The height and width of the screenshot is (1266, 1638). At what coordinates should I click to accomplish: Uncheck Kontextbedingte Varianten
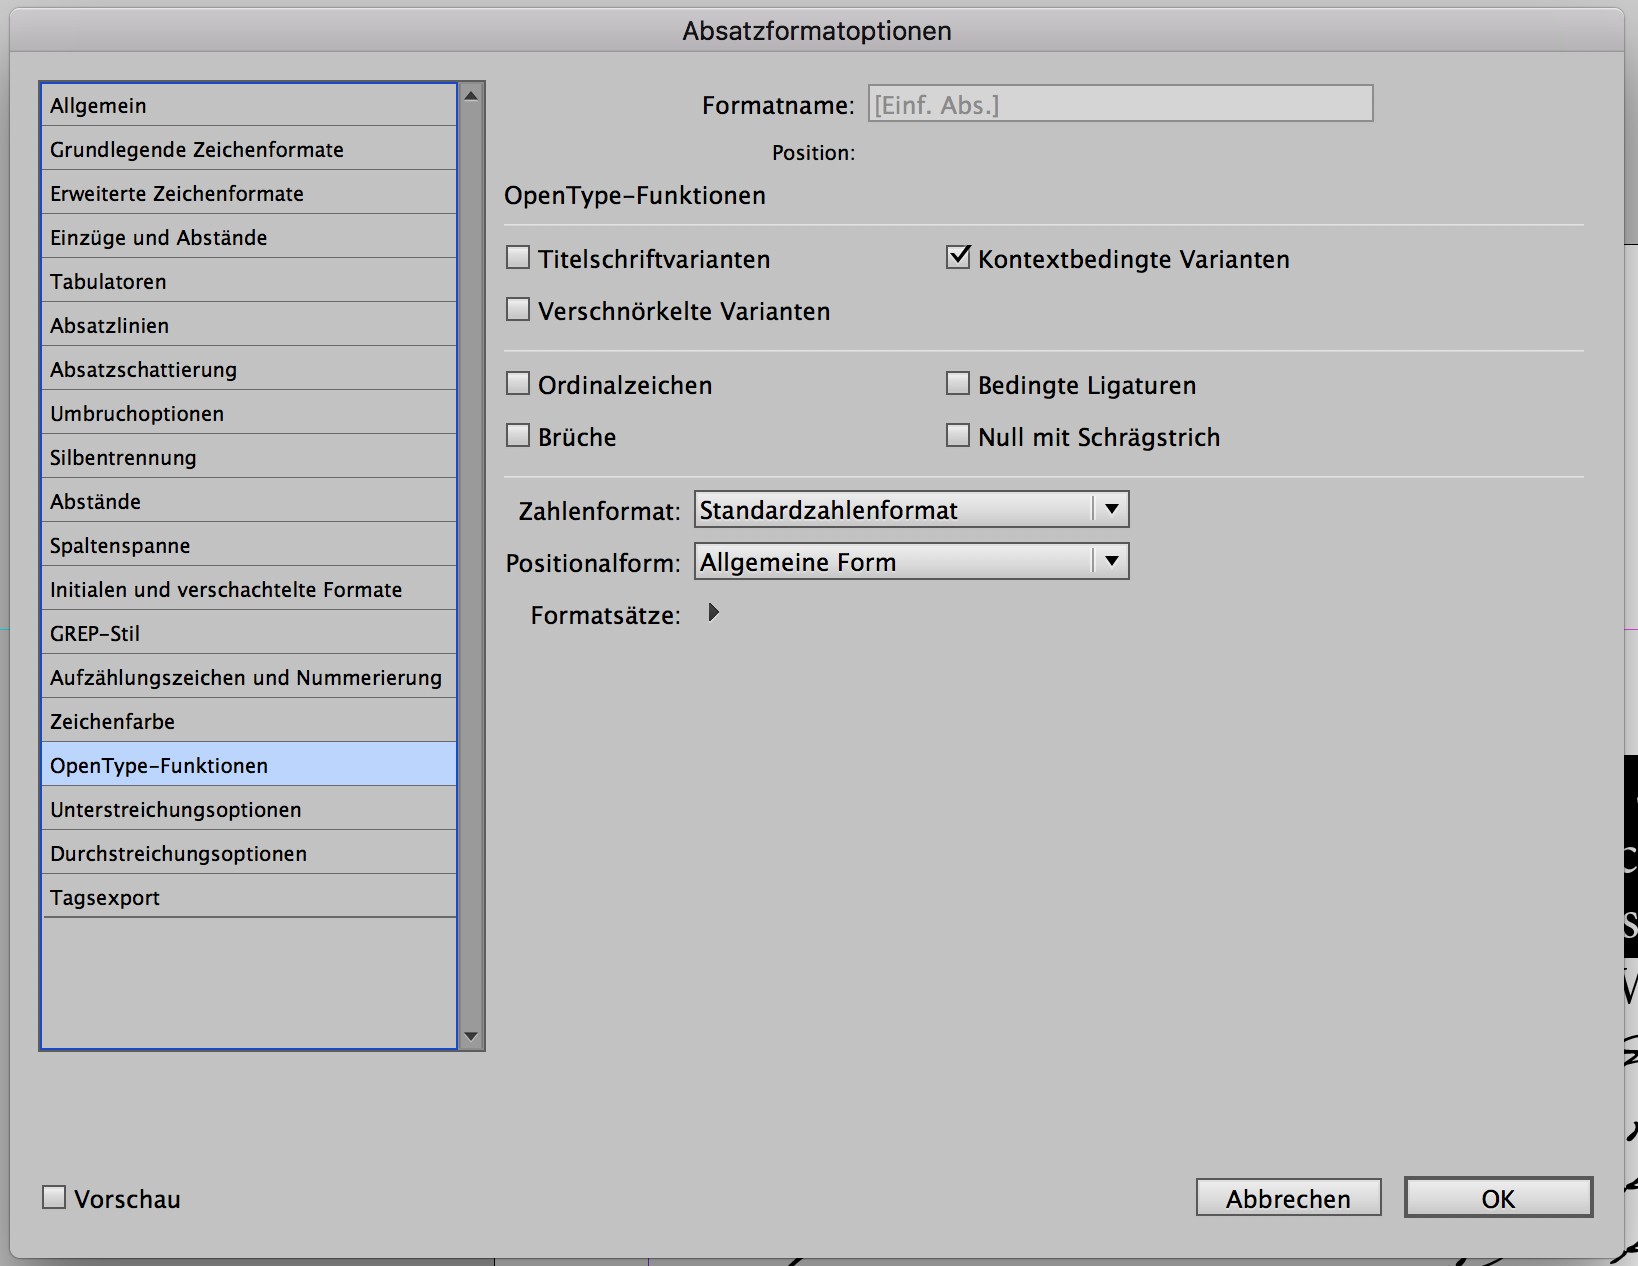point(958,258)
